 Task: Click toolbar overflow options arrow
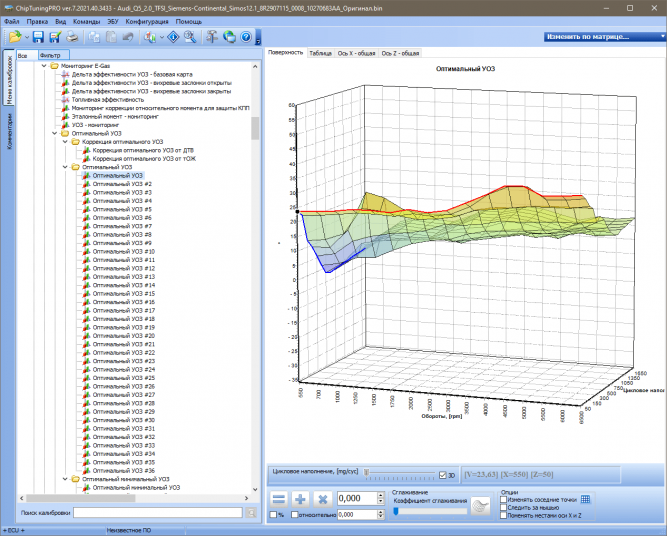[258, 41]
